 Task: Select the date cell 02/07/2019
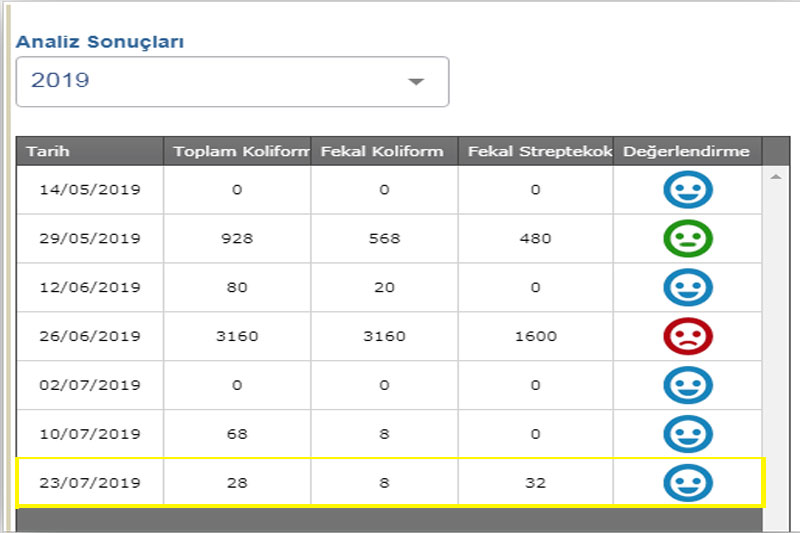(x=90, y=385)
